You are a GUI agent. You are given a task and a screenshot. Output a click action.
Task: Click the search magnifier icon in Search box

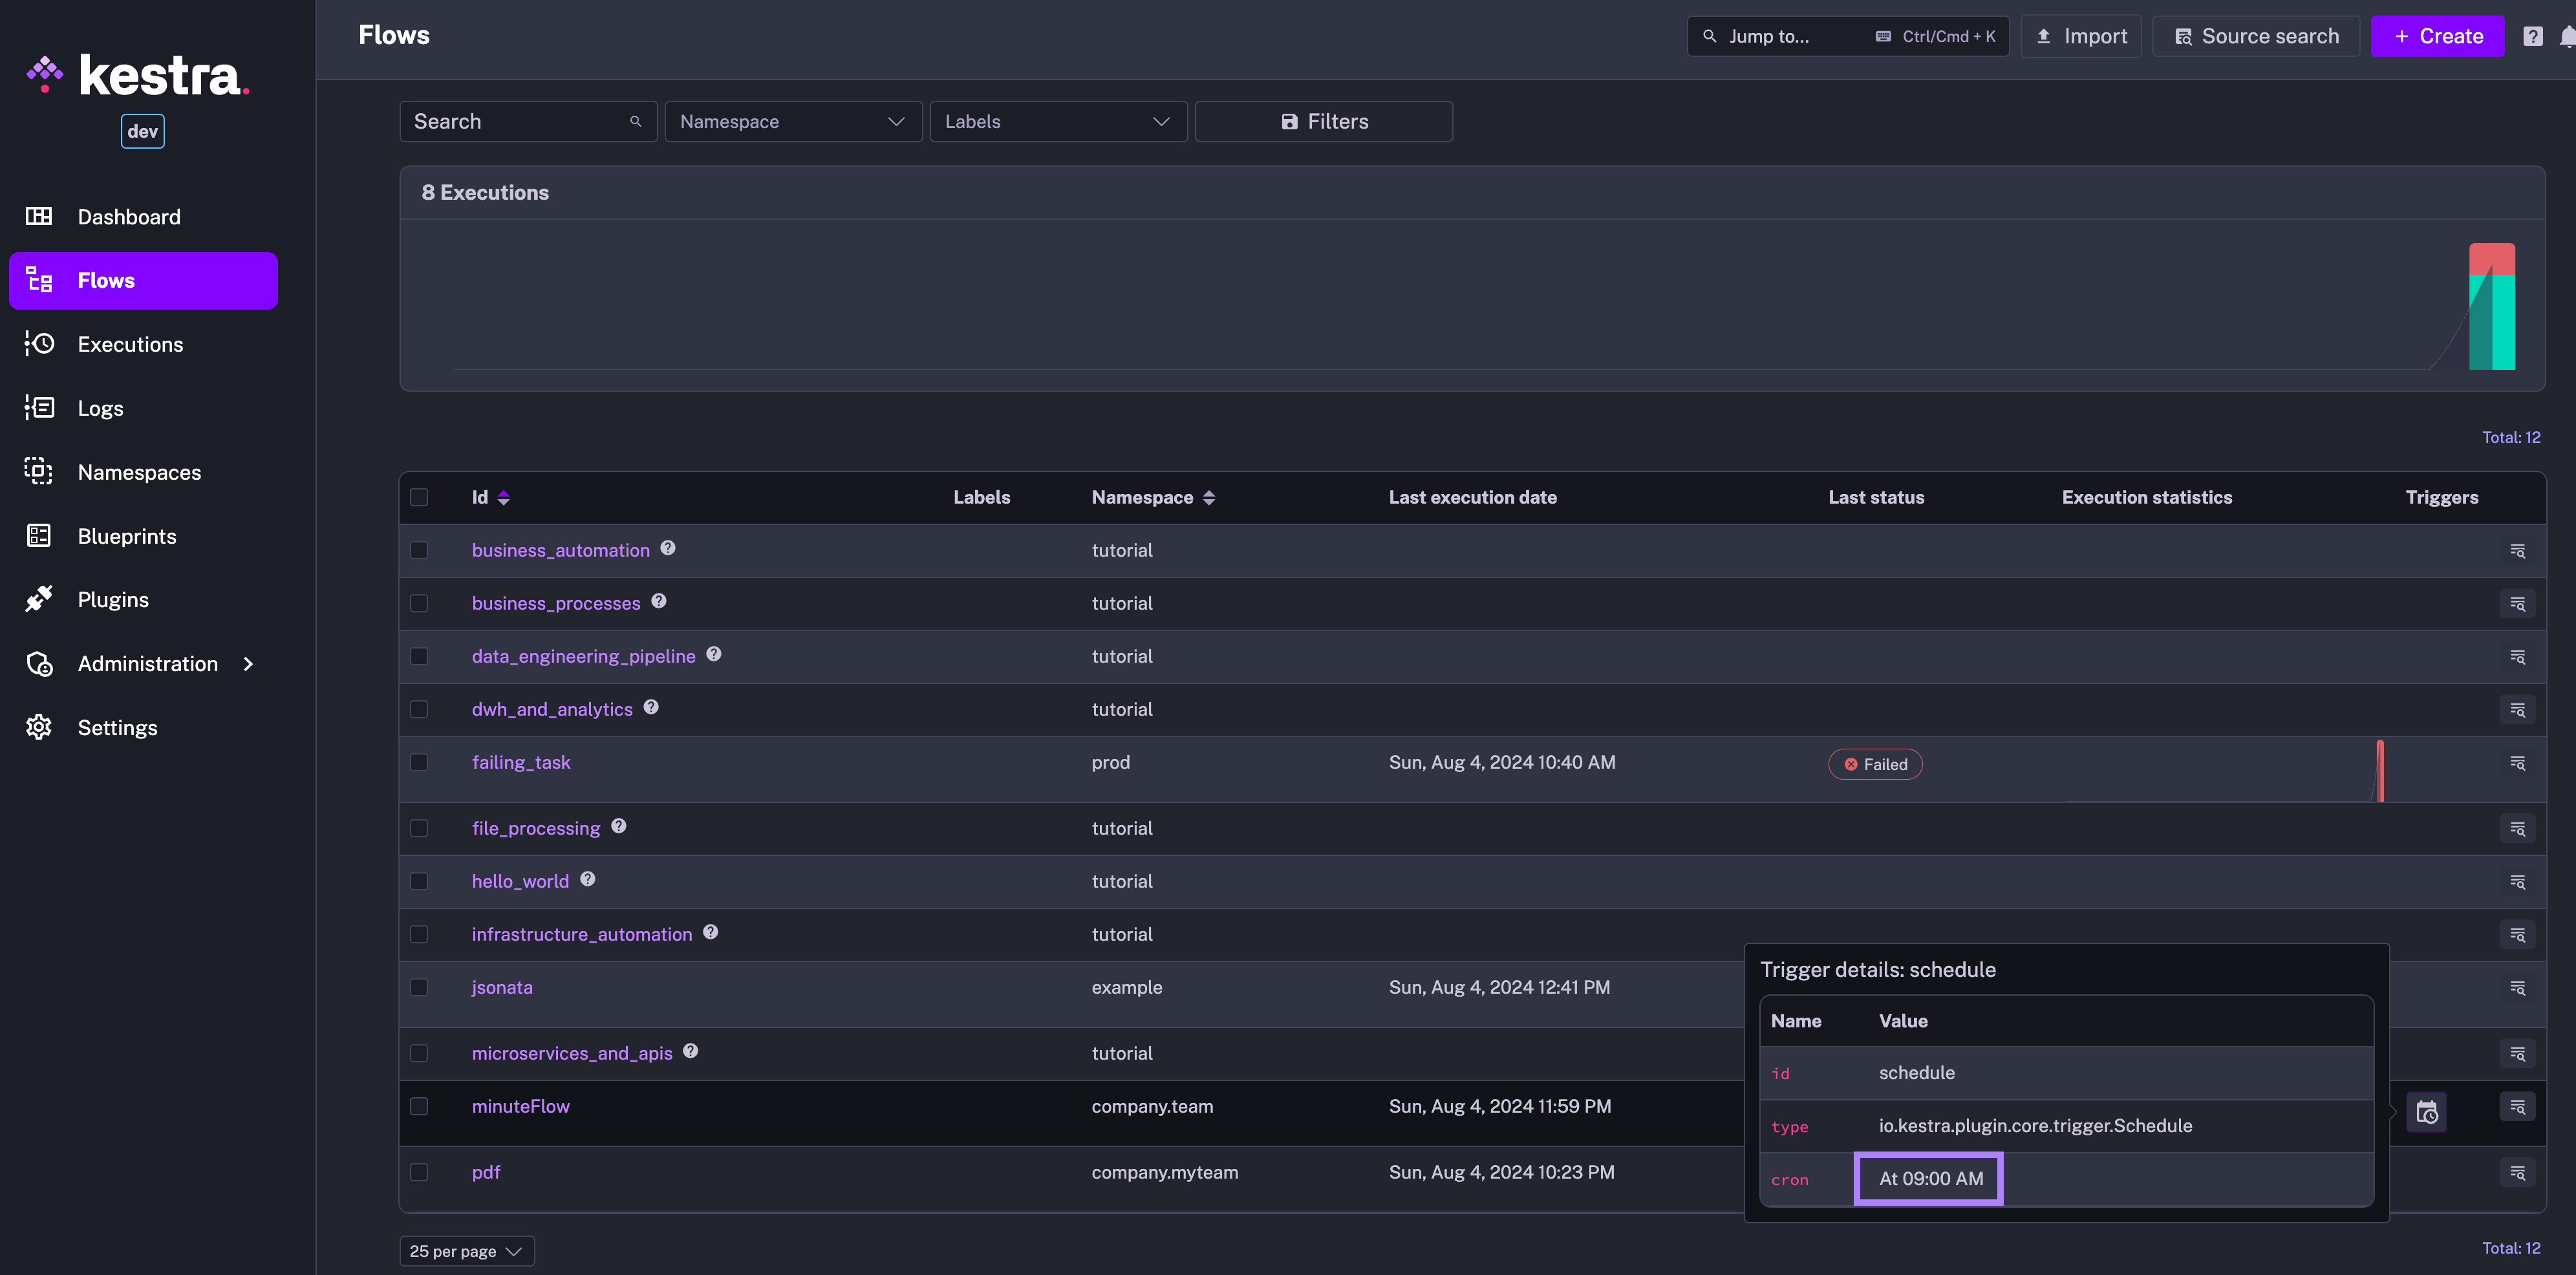tap(635, 121)
